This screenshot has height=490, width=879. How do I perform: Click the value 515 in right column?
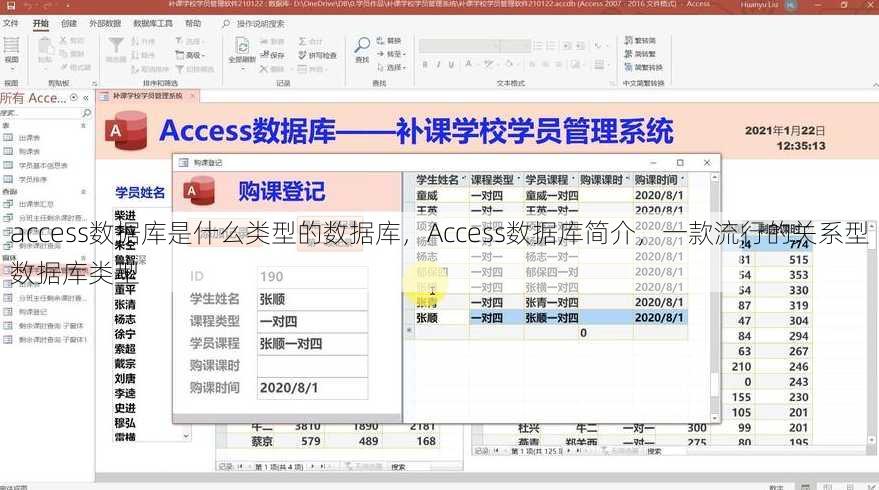(798, 260)
